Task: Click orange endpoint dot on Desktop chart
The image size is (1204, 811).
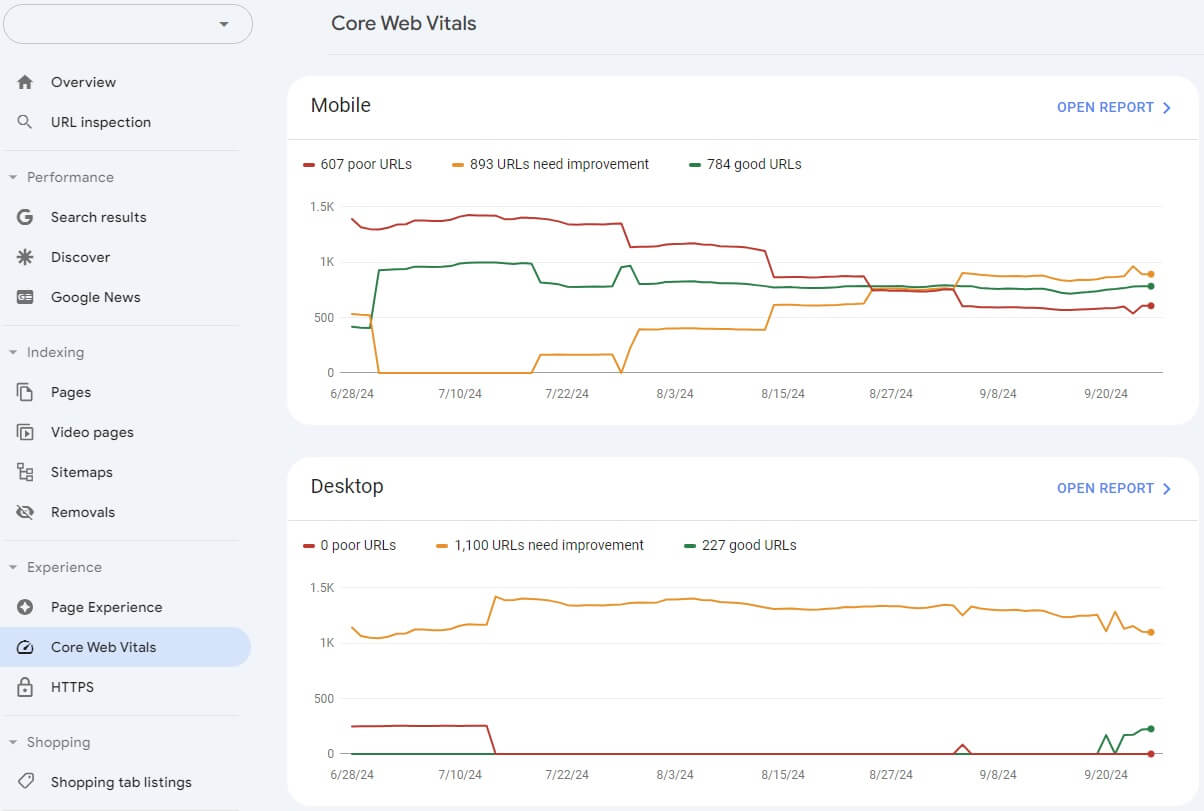Action: pyautogui.click(x=1151, y=632)
